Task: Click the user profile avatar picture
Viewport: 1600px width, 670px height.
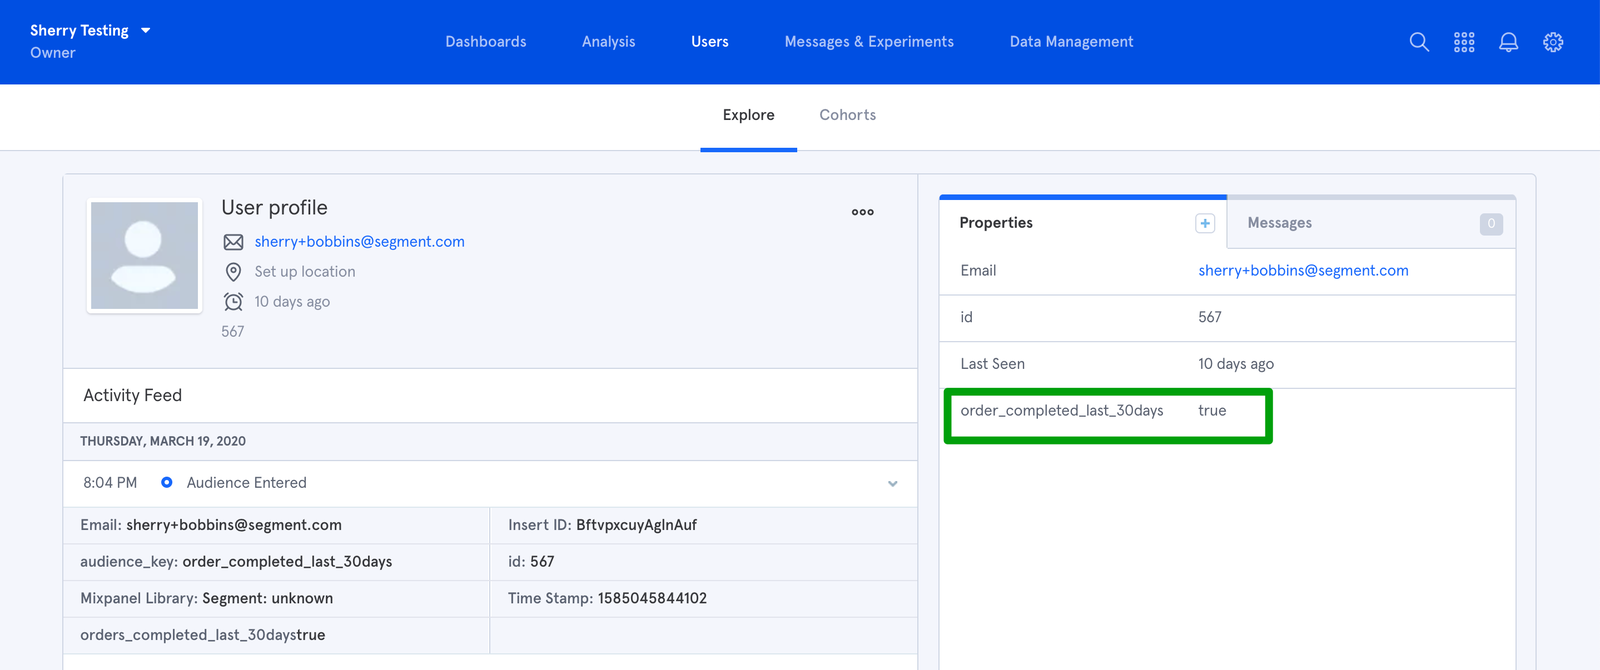Action: 145,256
